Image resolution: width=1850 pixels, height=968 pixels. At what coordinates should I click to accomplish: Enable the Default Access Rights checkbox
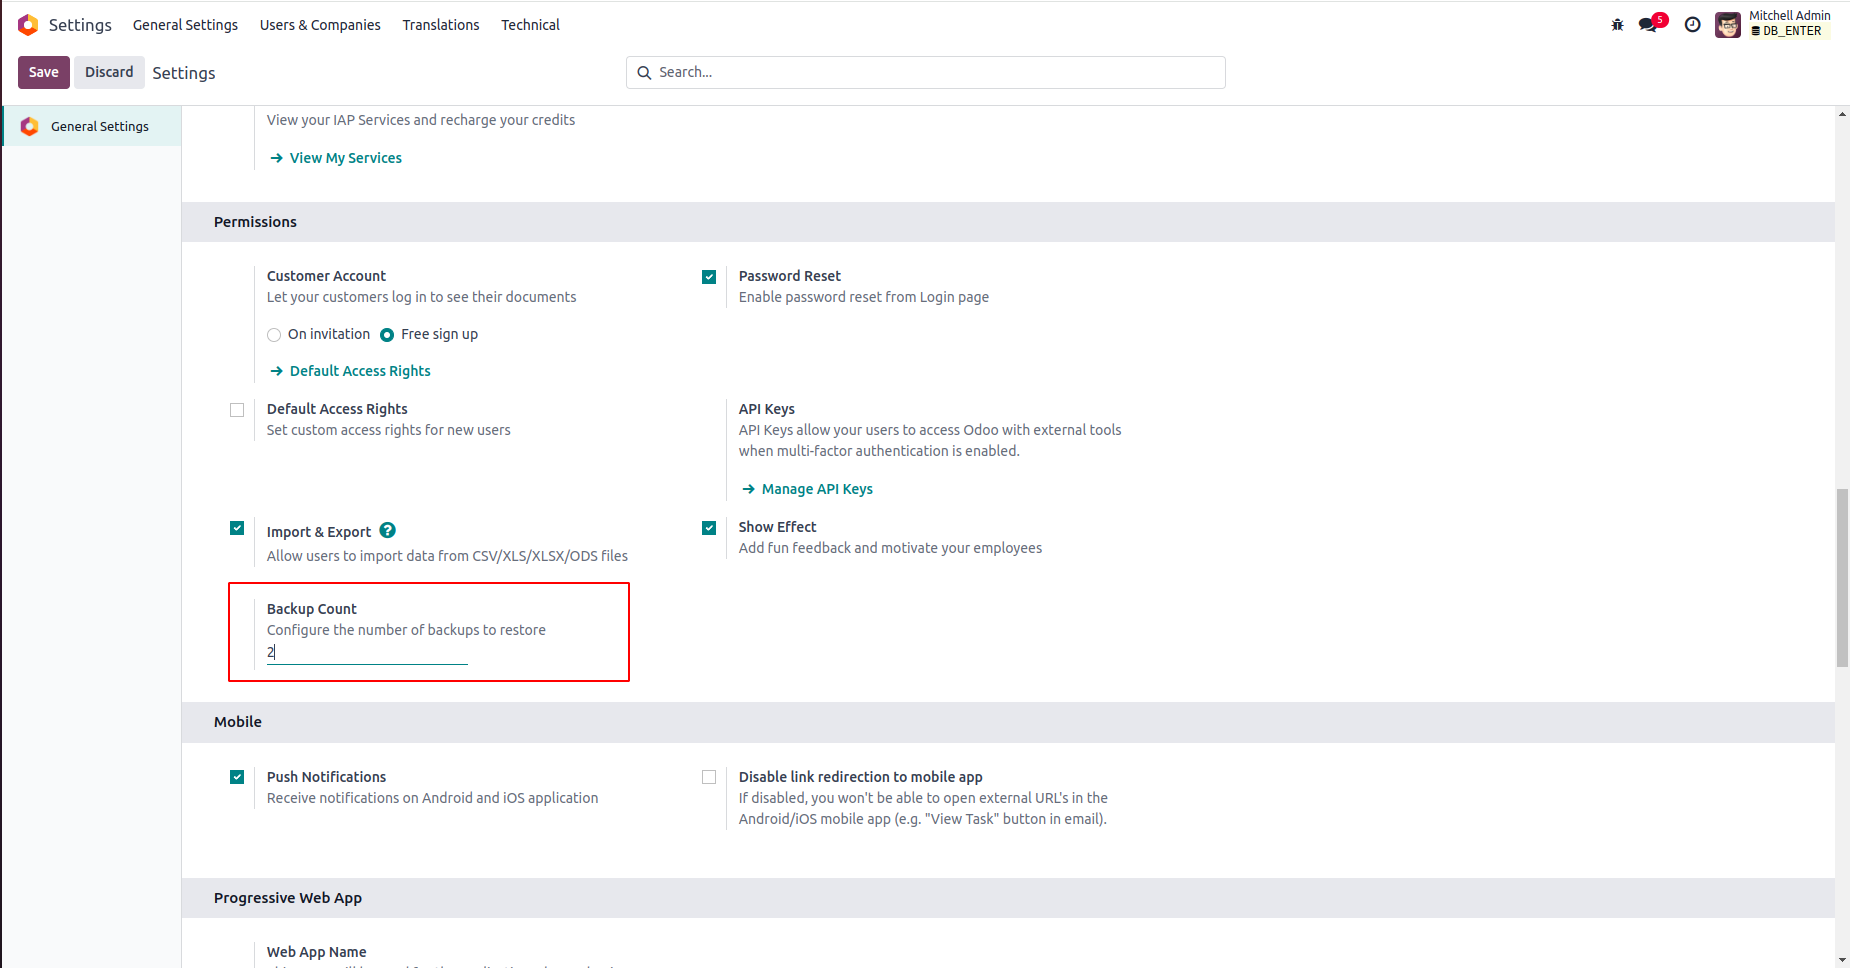coord(237,410)
